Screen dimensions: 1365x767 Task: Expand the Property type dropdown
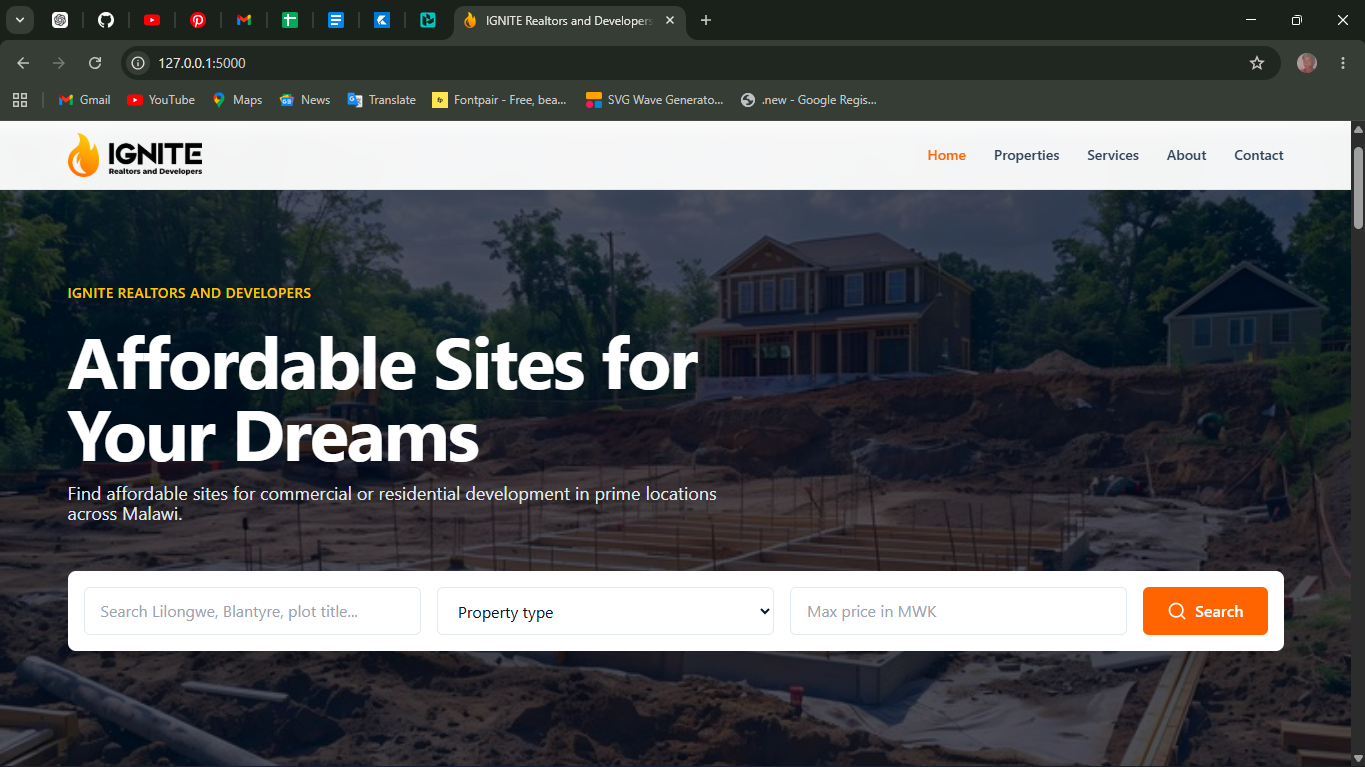point(605,611)
